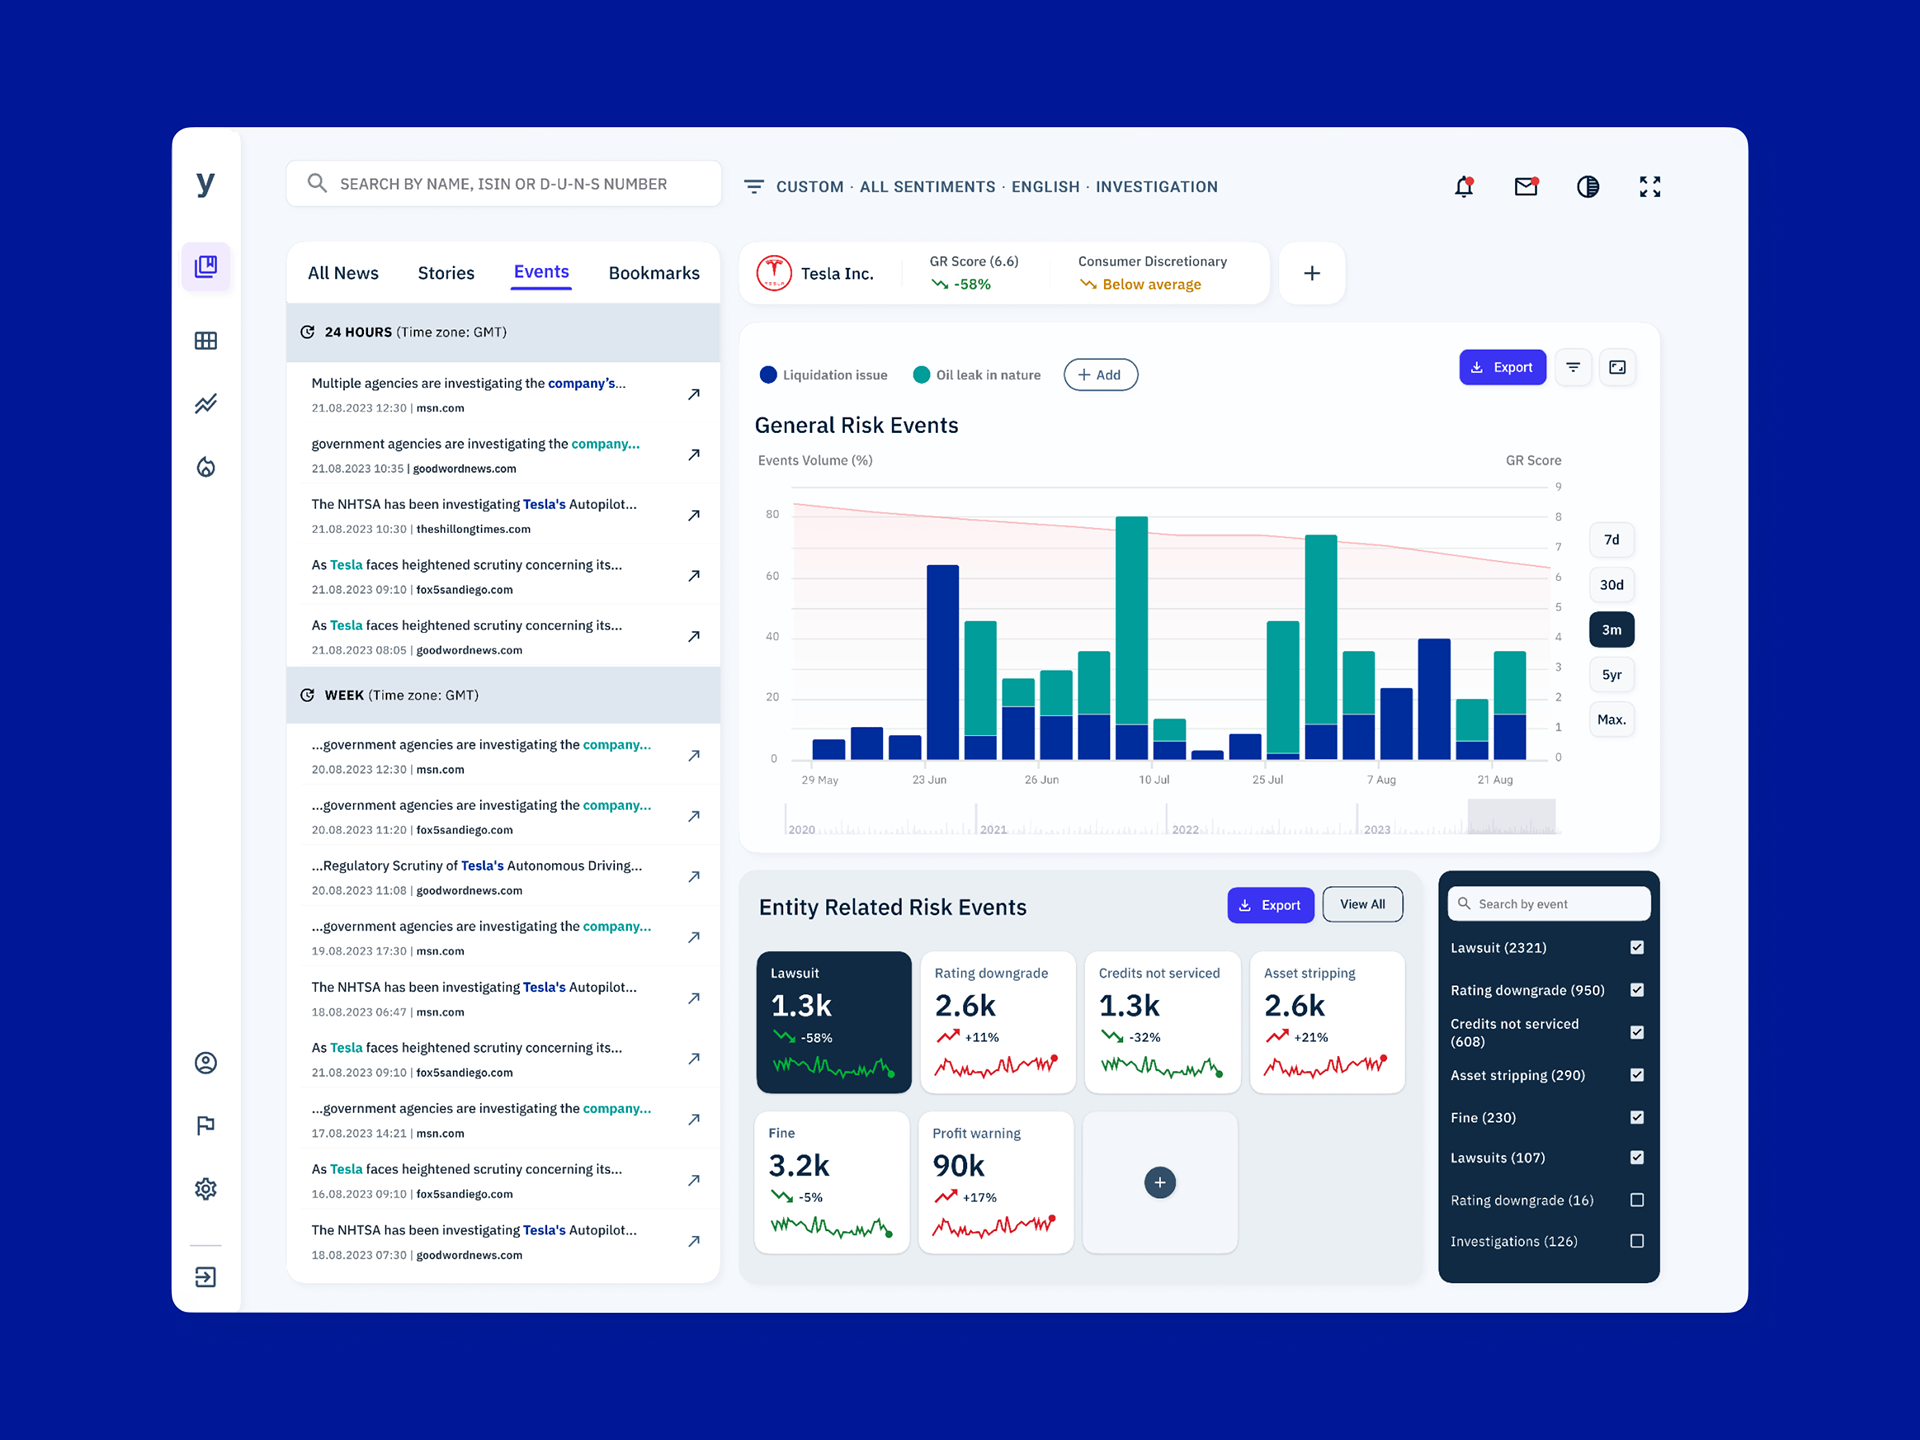Click the logout exit sidebar icon
This screenshot has height=1440, width=1920.
point(206,1277)
